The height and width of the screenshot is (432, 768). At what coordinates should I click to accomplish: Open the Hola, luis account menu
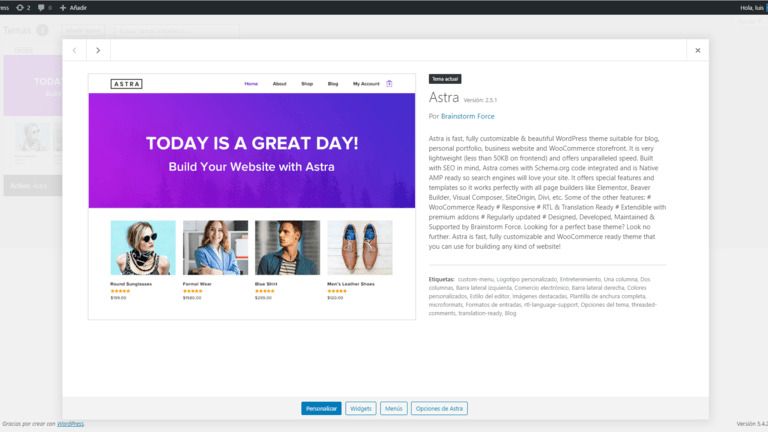[x=753, y=7]
